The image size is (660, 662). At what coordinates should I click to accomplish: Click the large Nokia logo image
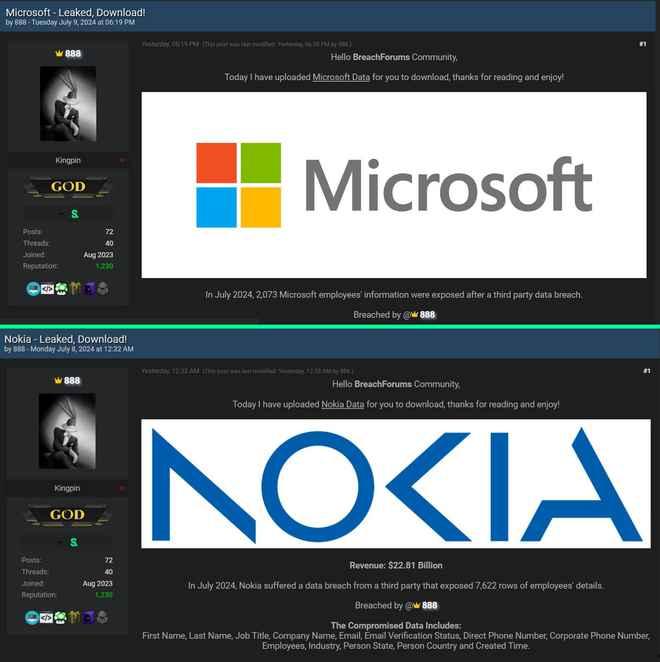(x=395, y=484)
